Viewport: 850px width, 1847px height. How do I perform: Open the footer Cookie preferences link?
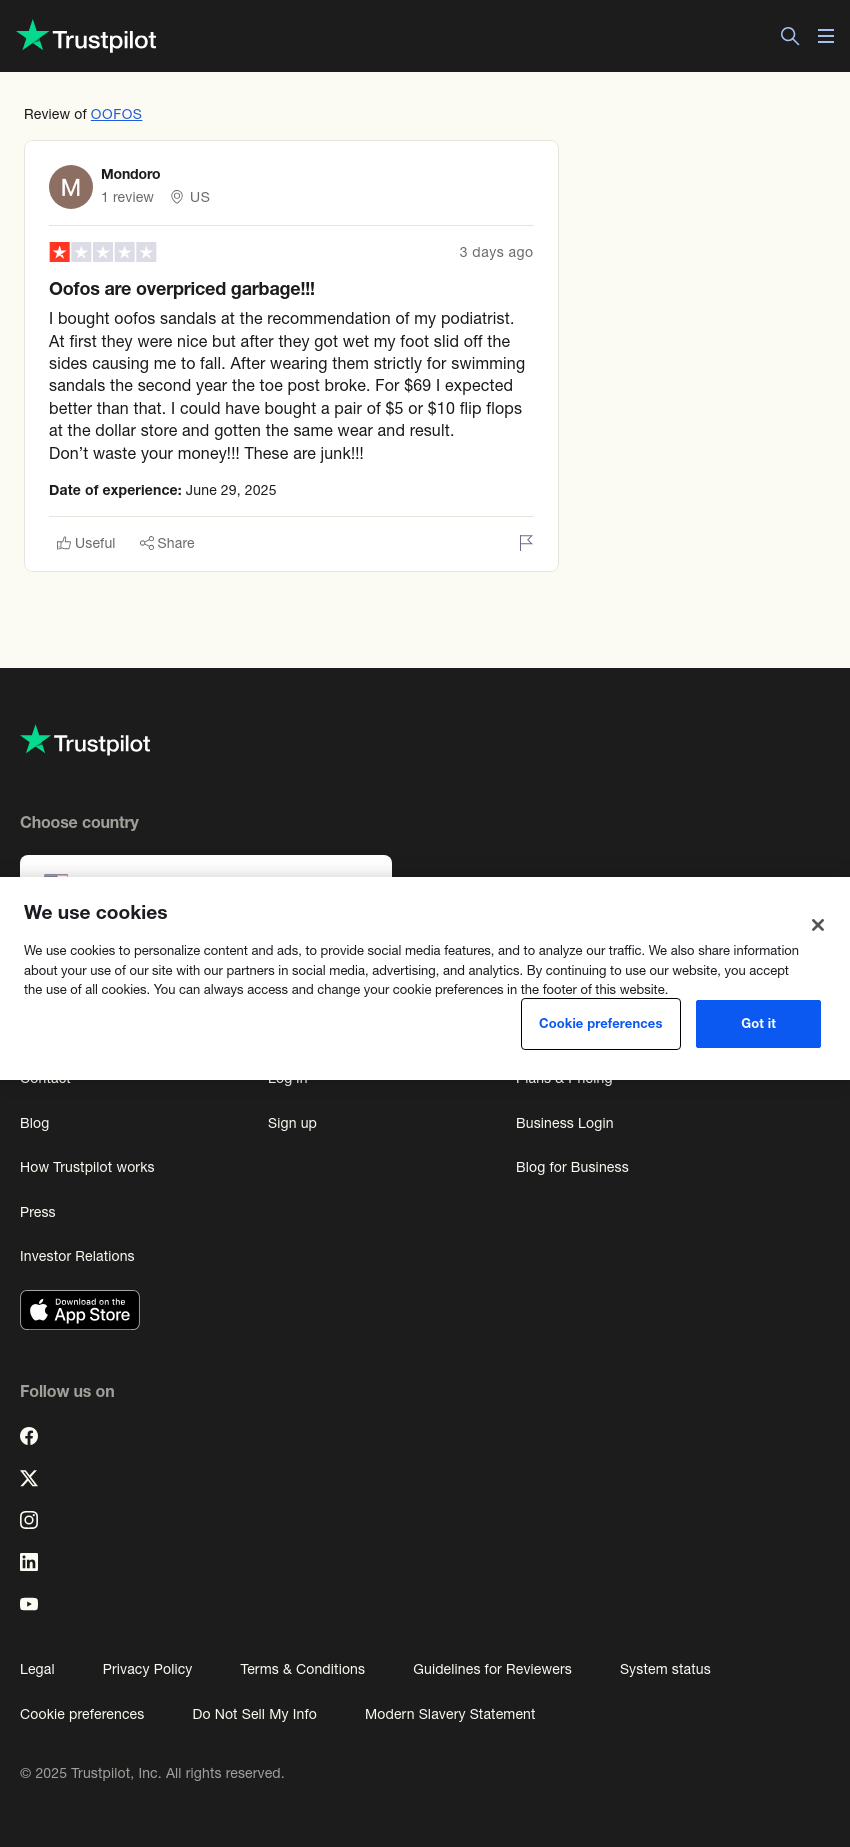82,1714
